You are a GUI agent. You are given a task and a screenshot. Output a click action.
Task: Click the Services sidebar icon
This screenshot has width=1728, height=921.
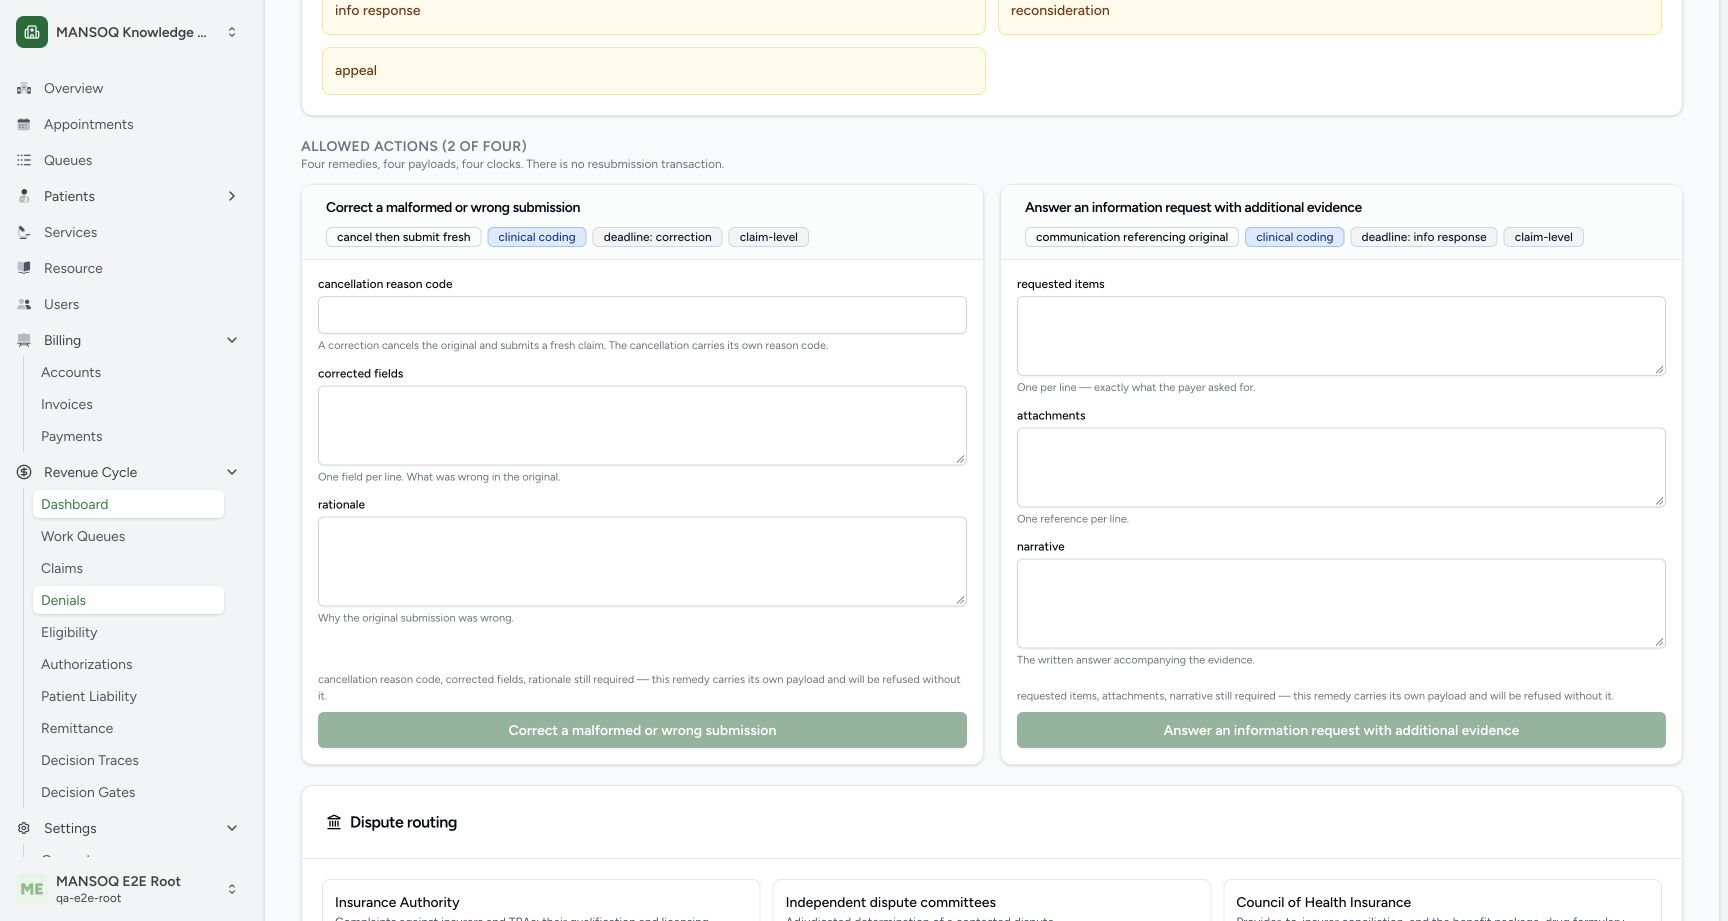24,232
